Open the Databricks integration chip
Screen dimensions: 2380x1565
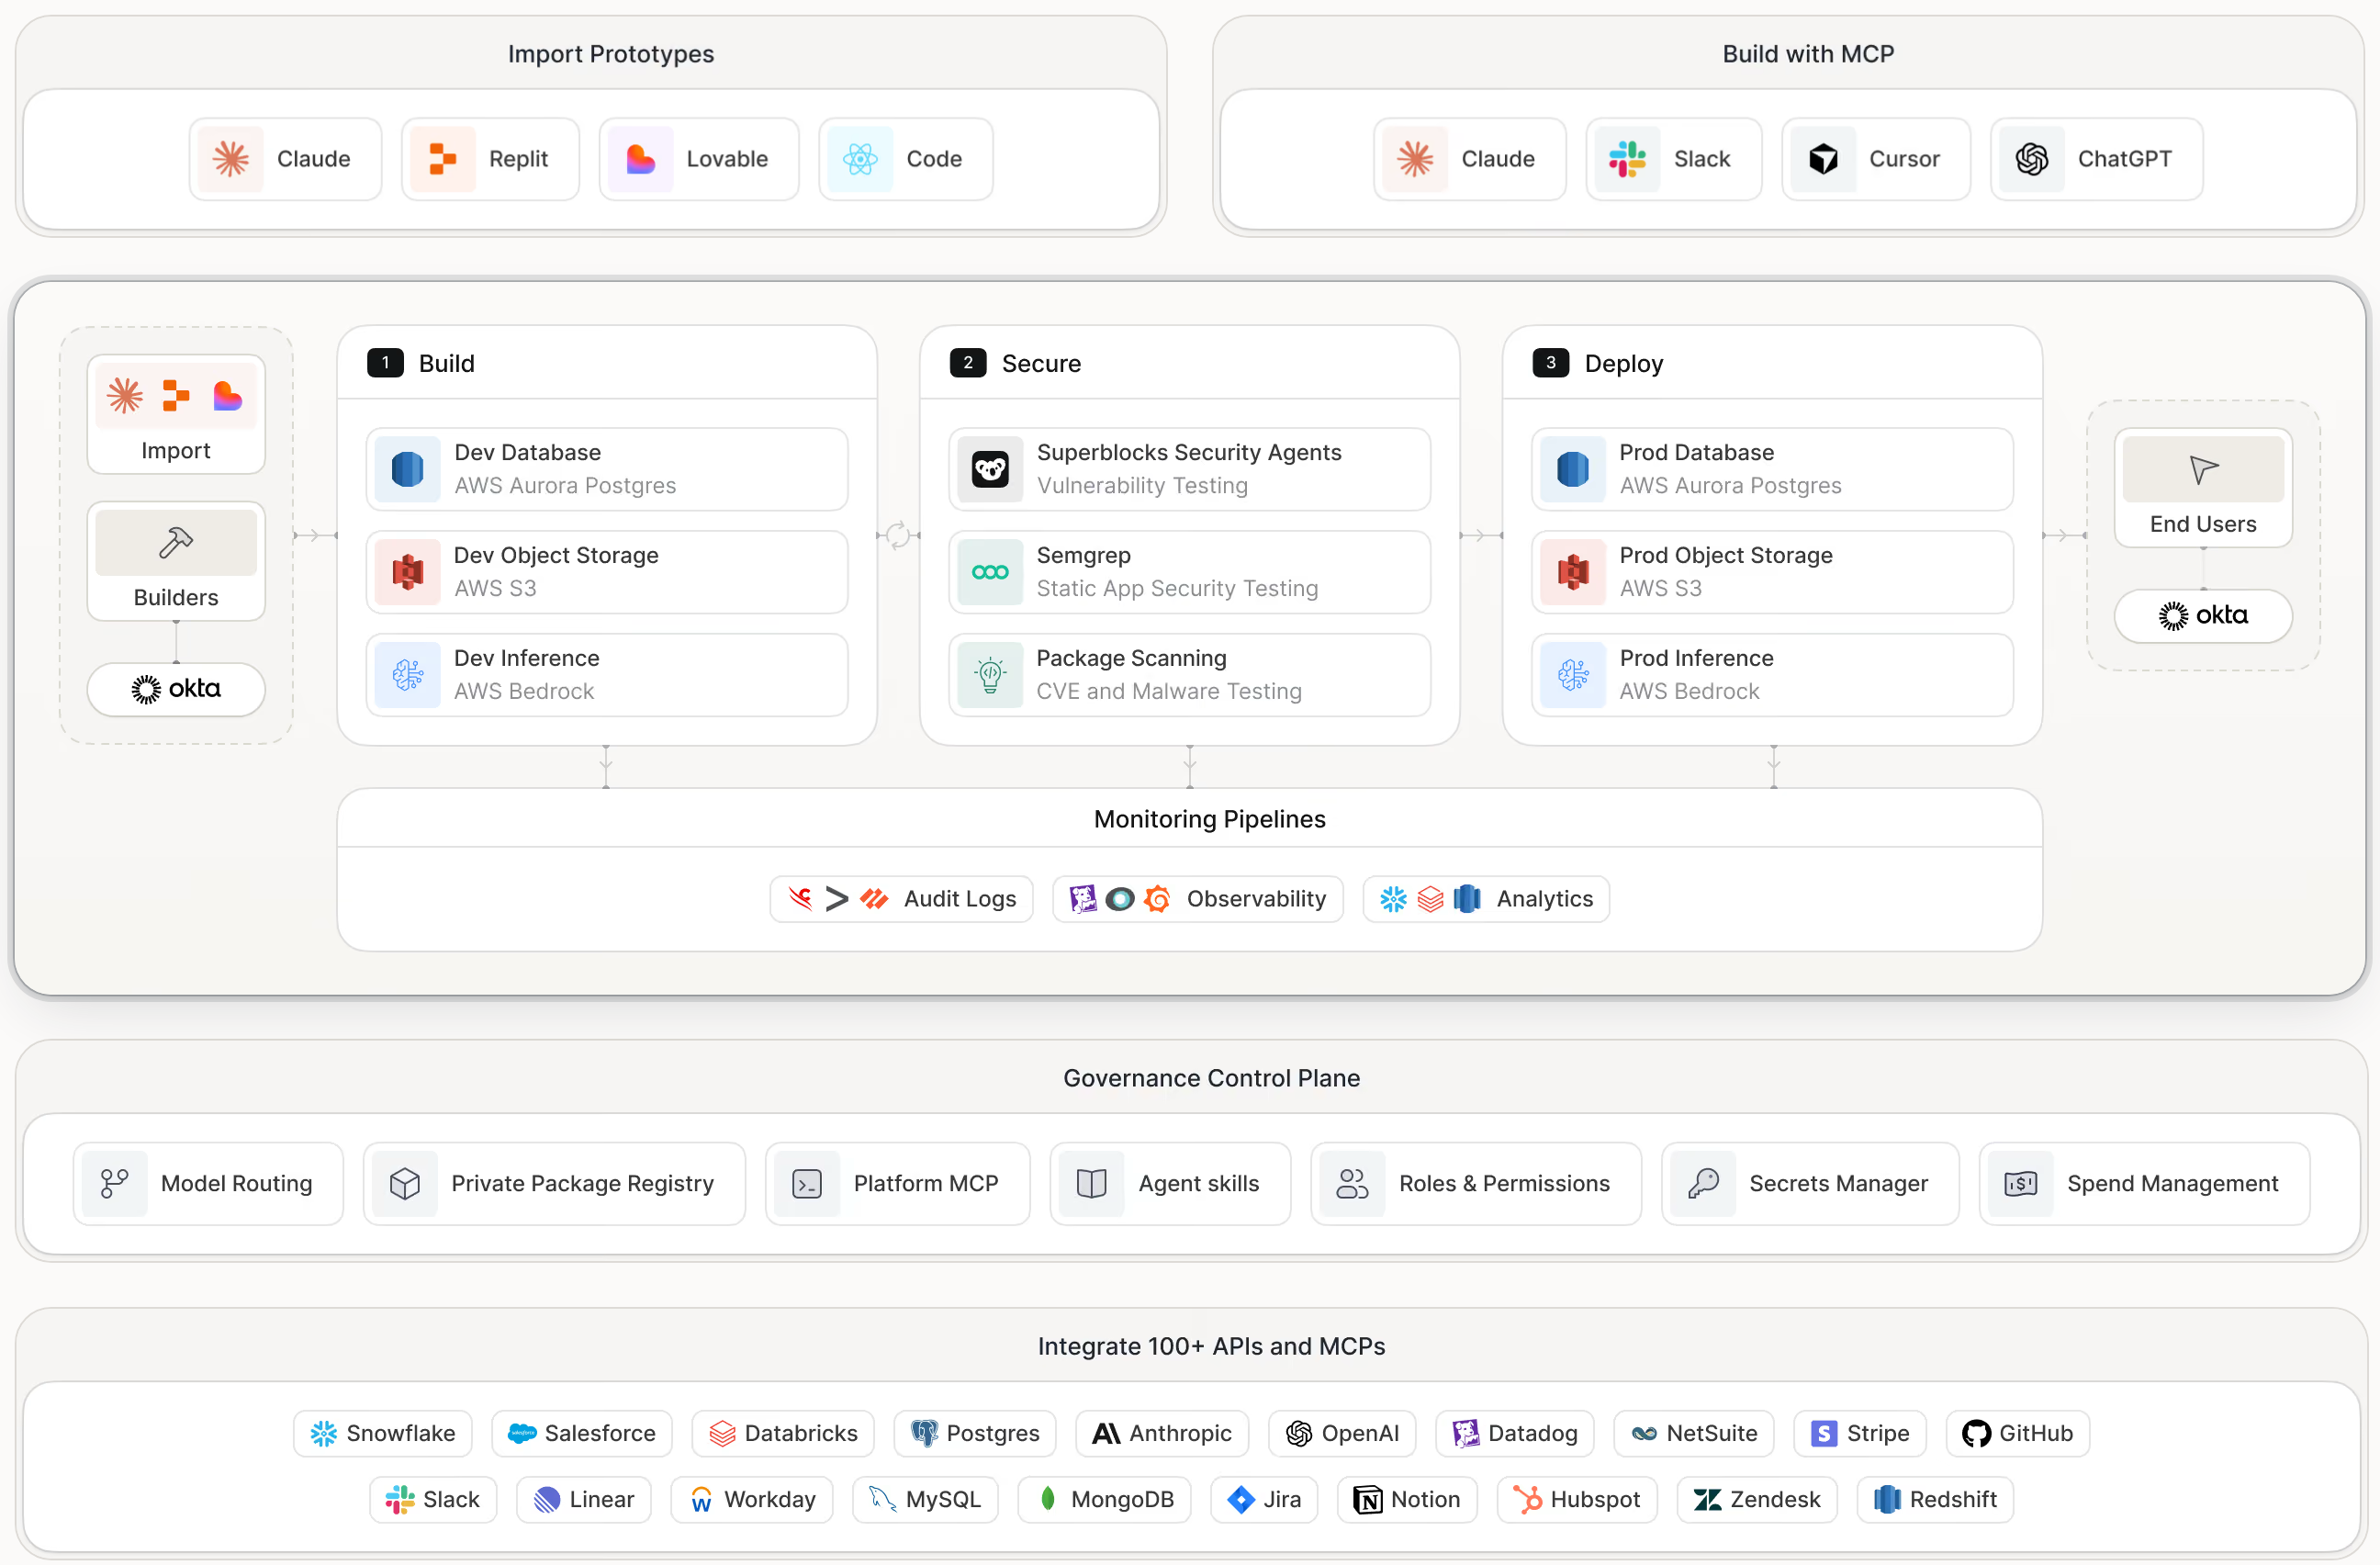[783, 1433]
